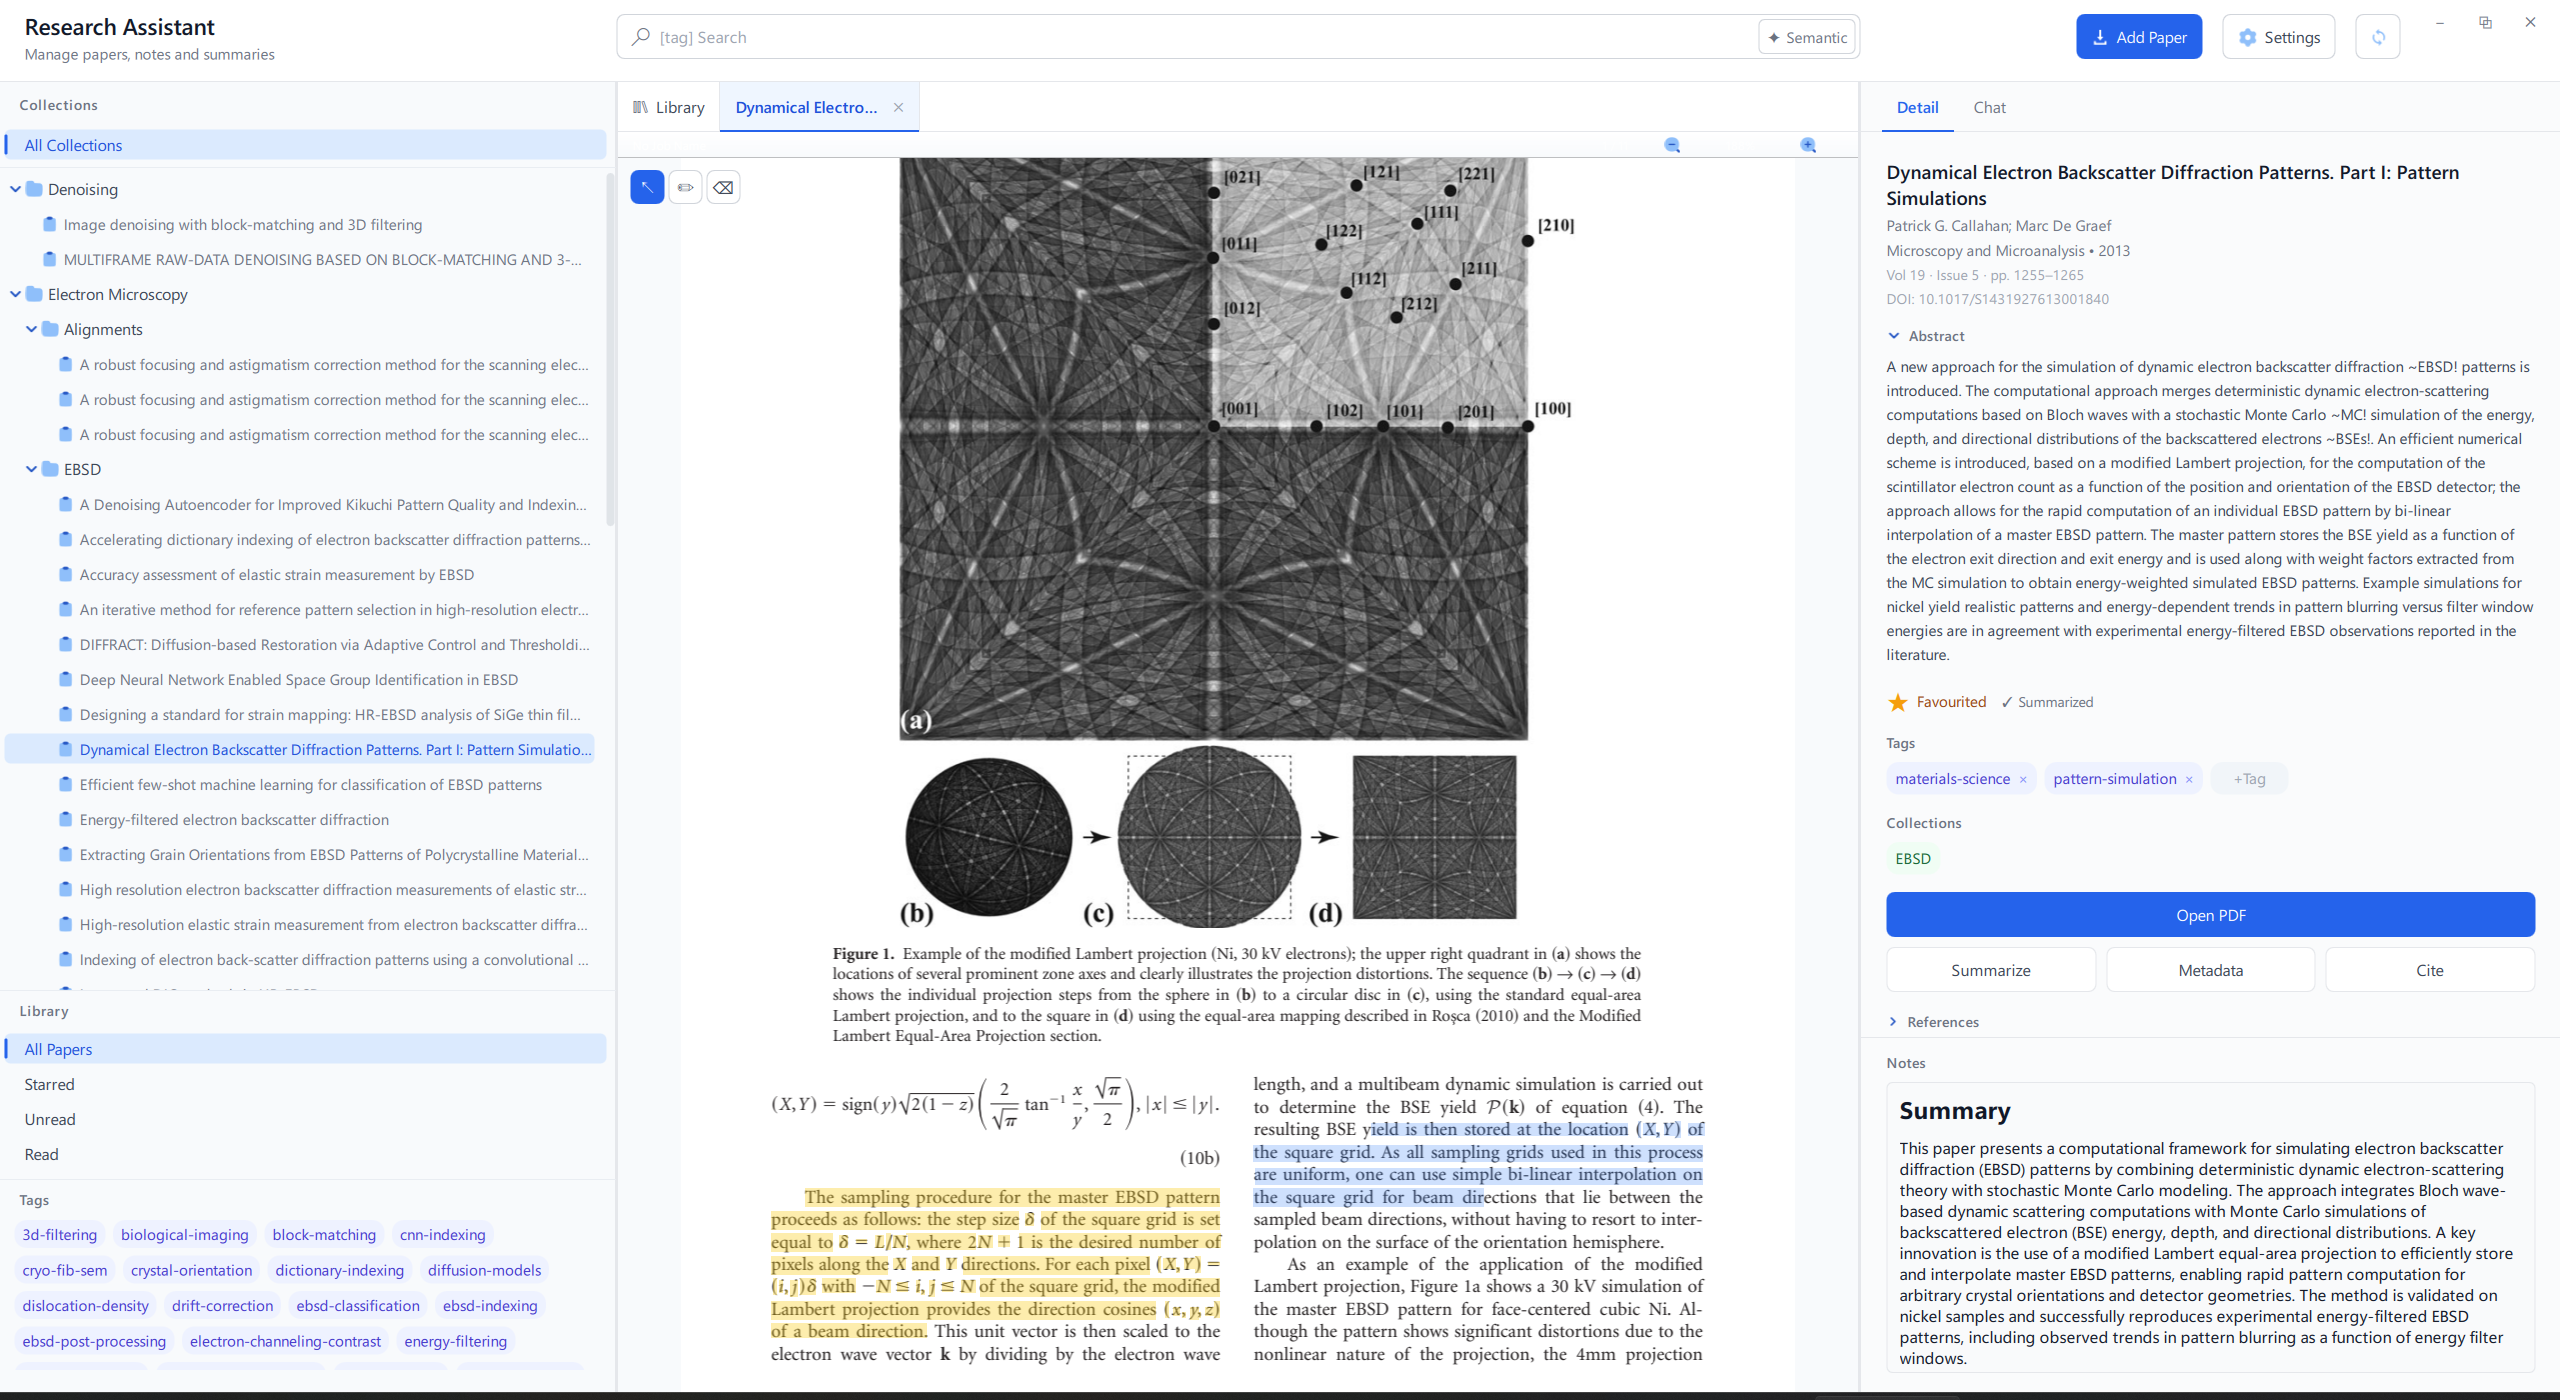Toggle the Summarized checkmark status
The height and width of the screenshot is (1400, 2560).
[2046, 702]
